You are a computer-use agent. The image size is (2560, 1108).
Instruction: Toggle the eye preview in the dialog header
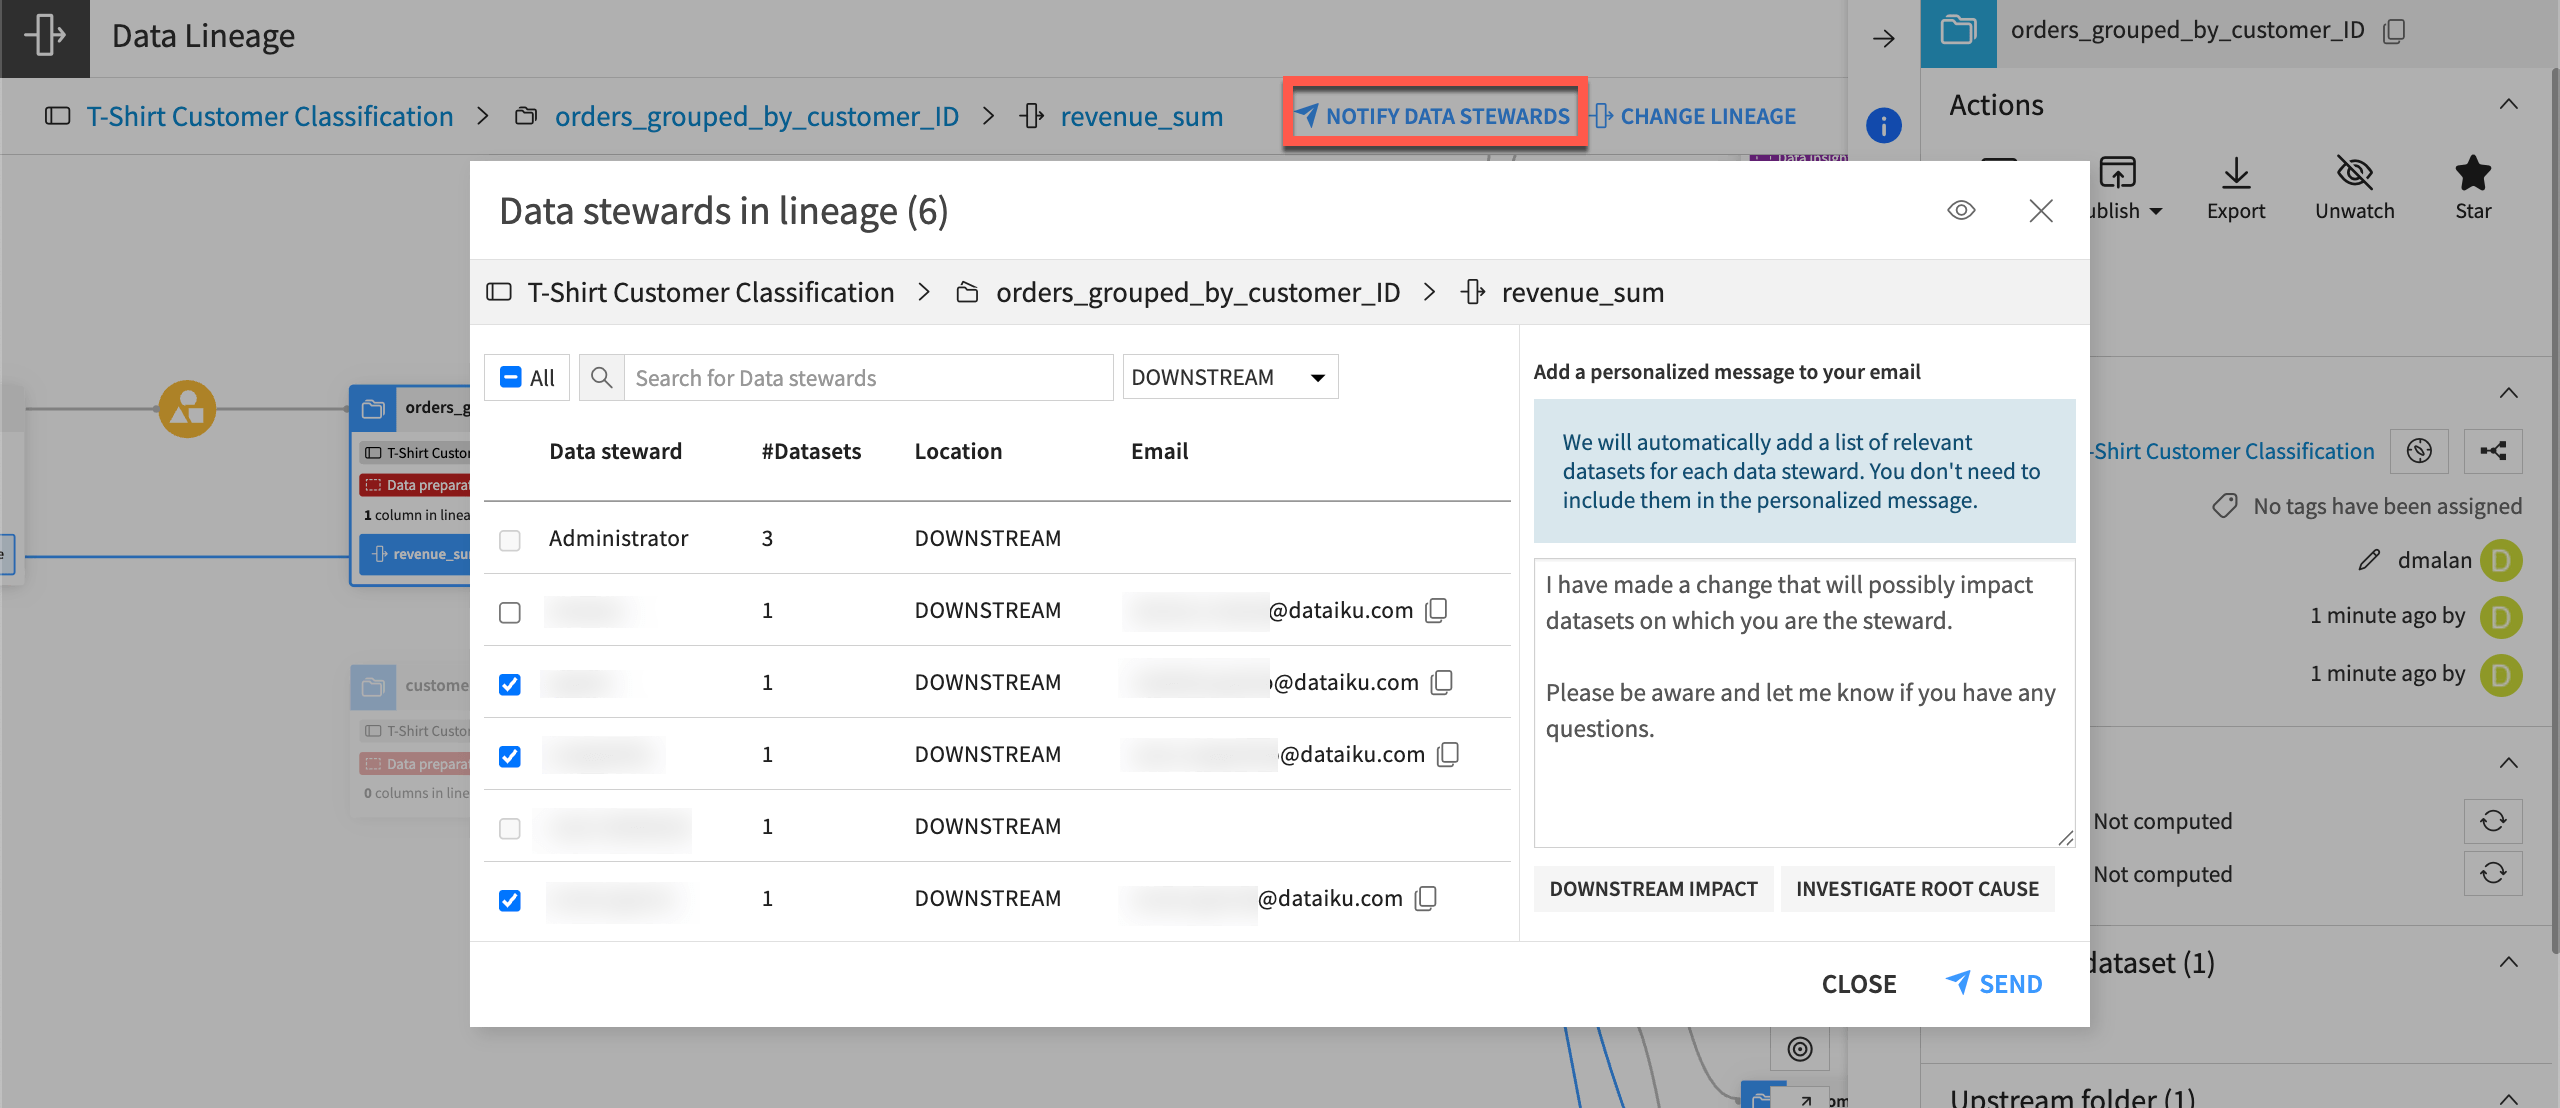point(1960,210)
